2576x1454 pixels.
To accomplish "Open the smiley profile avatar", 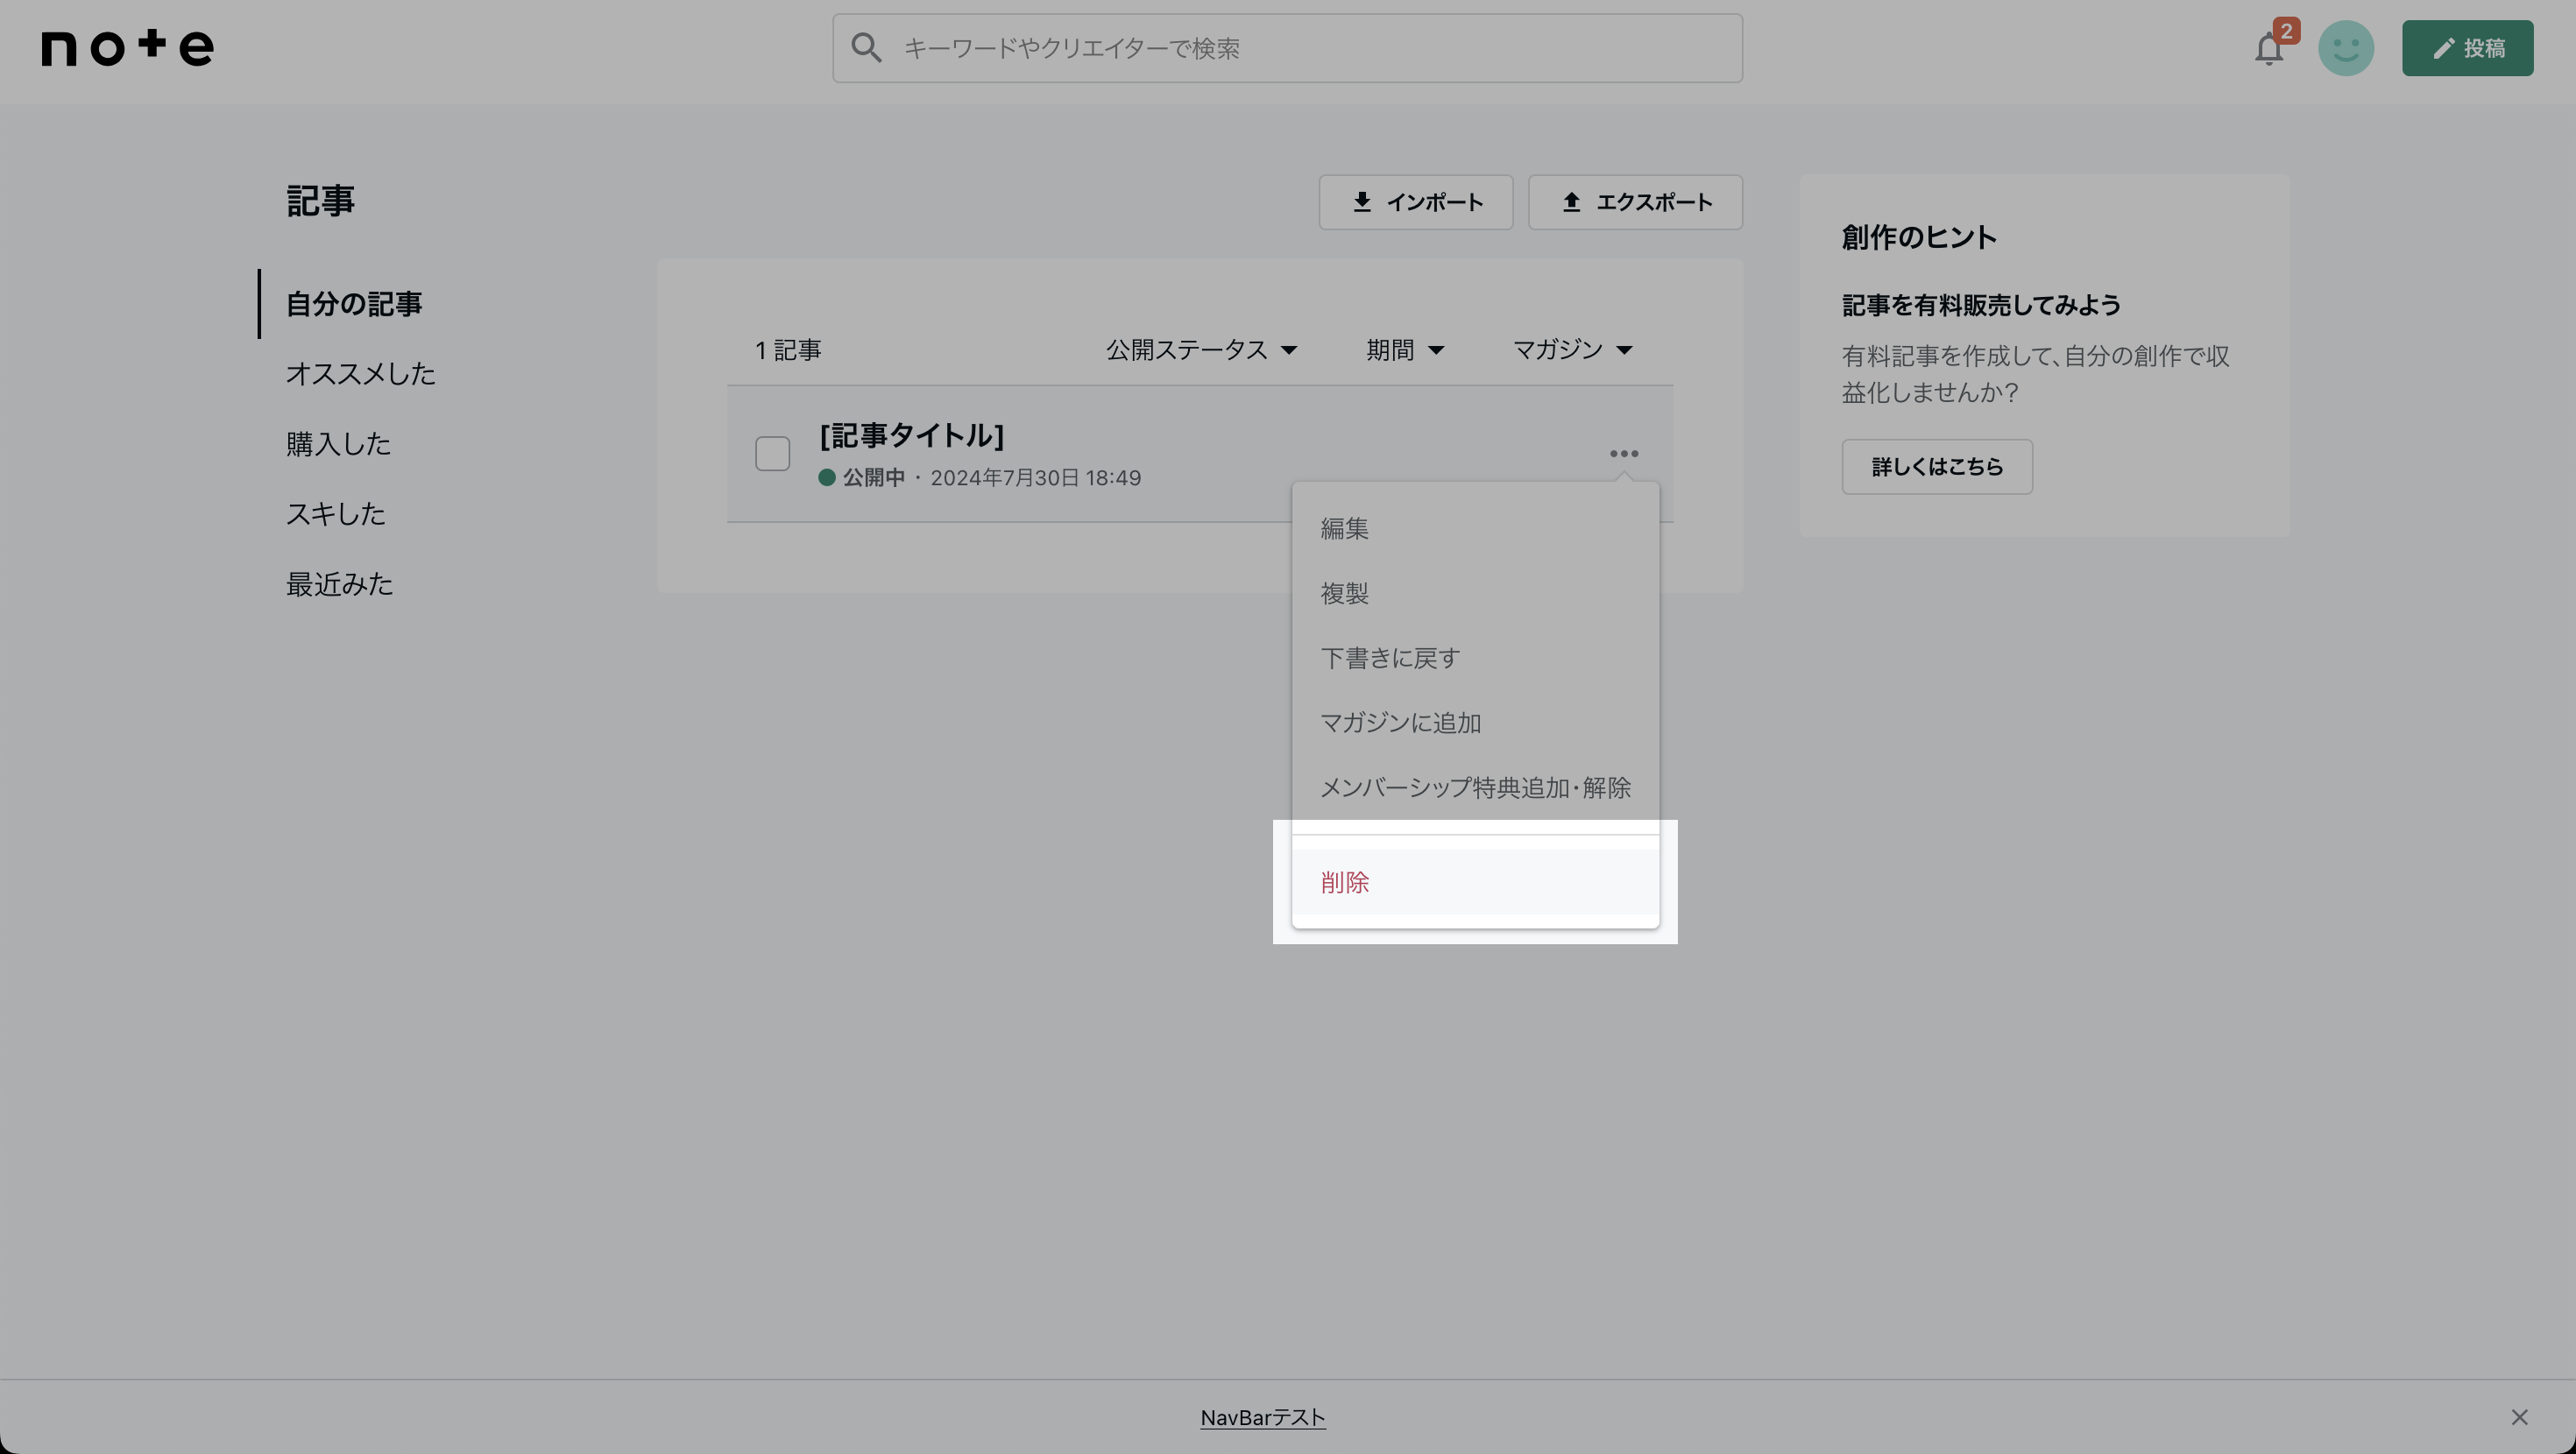I will click(x=2346, y=48).
